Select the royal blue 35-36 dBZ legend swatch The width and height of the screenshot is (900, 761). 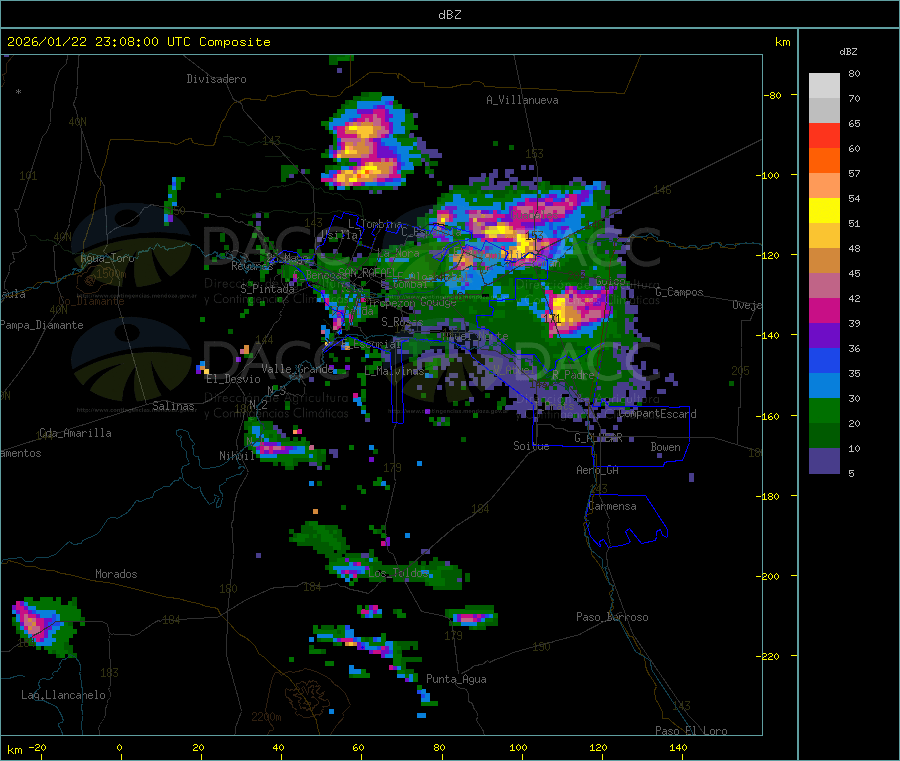(824, 360)
